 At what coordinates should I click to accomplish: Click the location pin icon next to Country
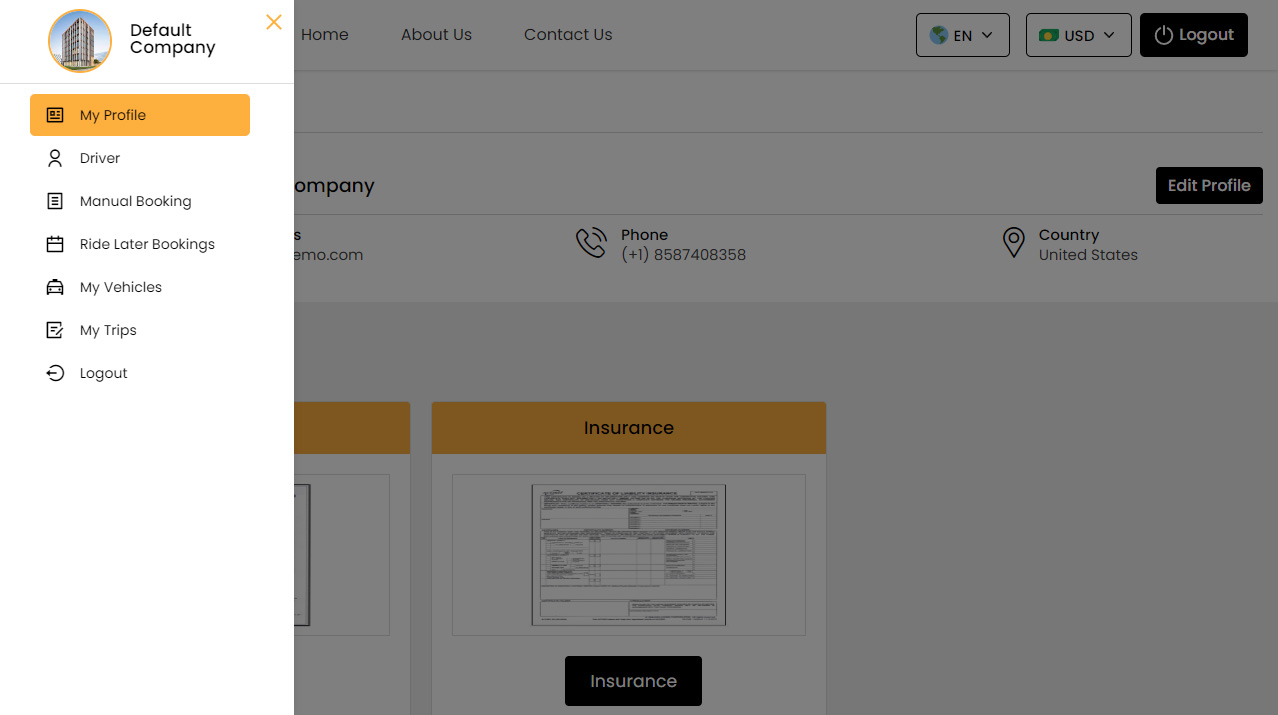coord(1013,242)
